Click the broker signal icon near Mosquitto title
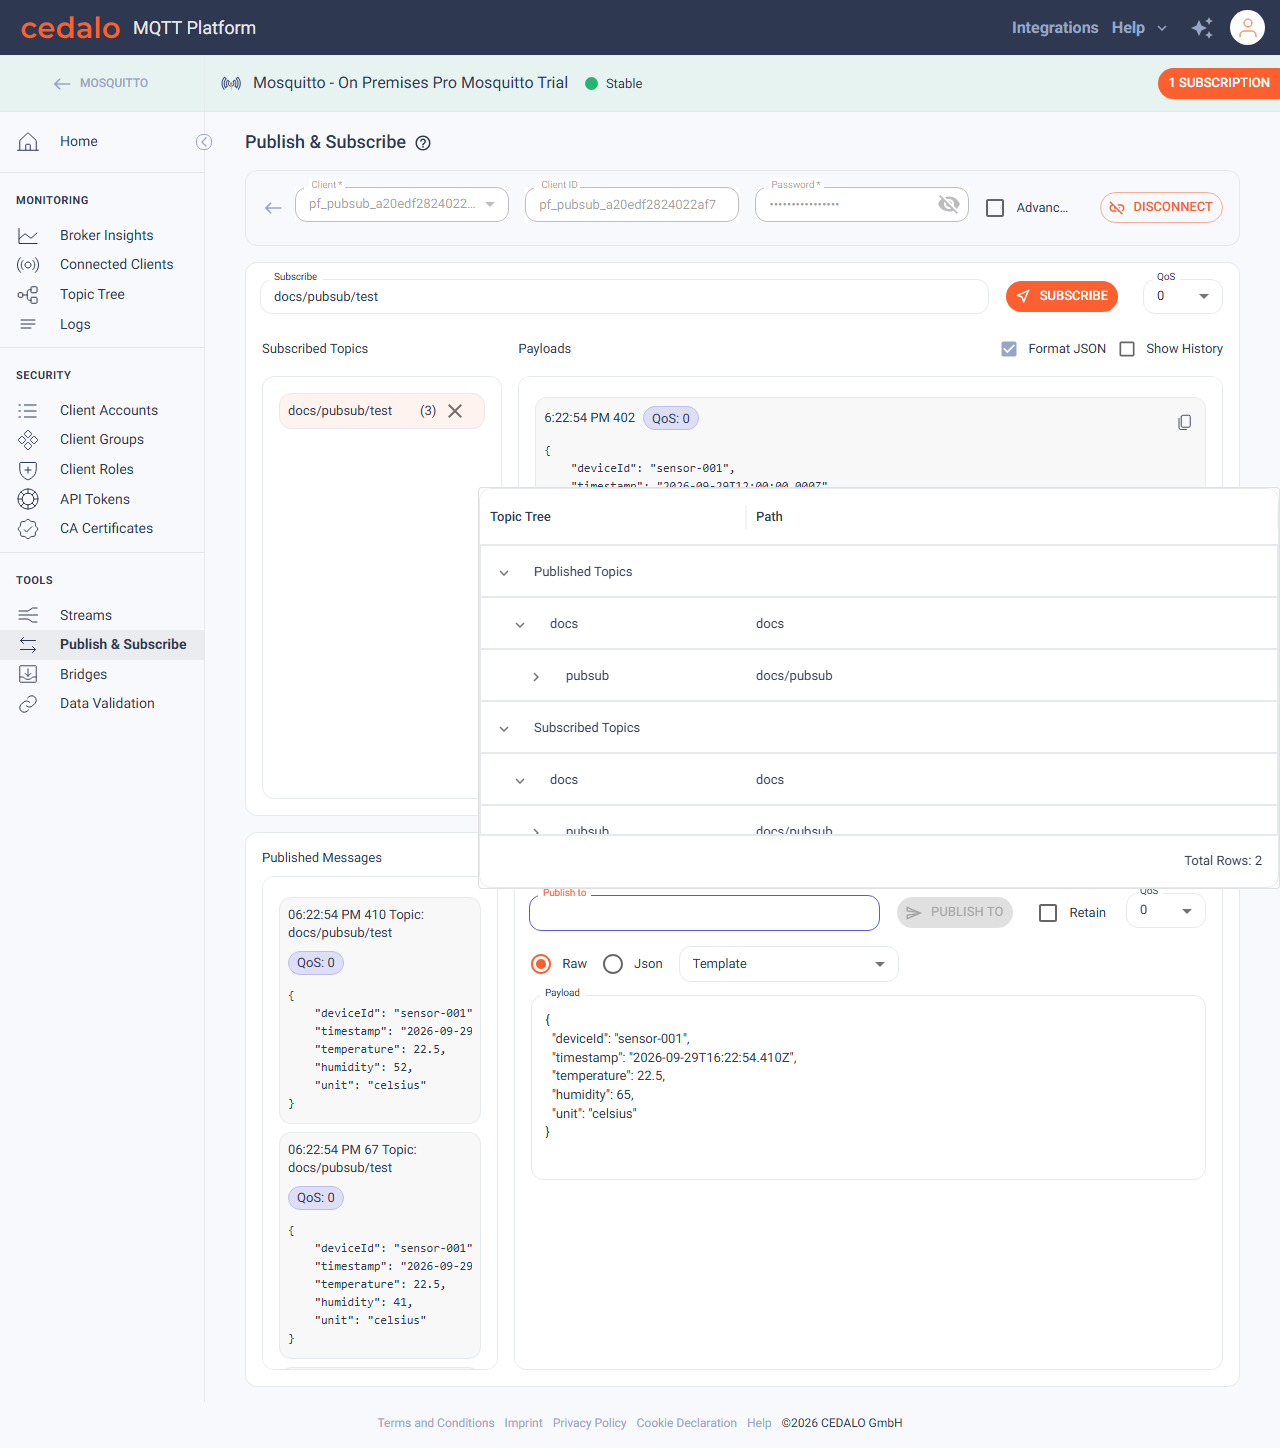The image size is (1280, 1448). [231, 83]
